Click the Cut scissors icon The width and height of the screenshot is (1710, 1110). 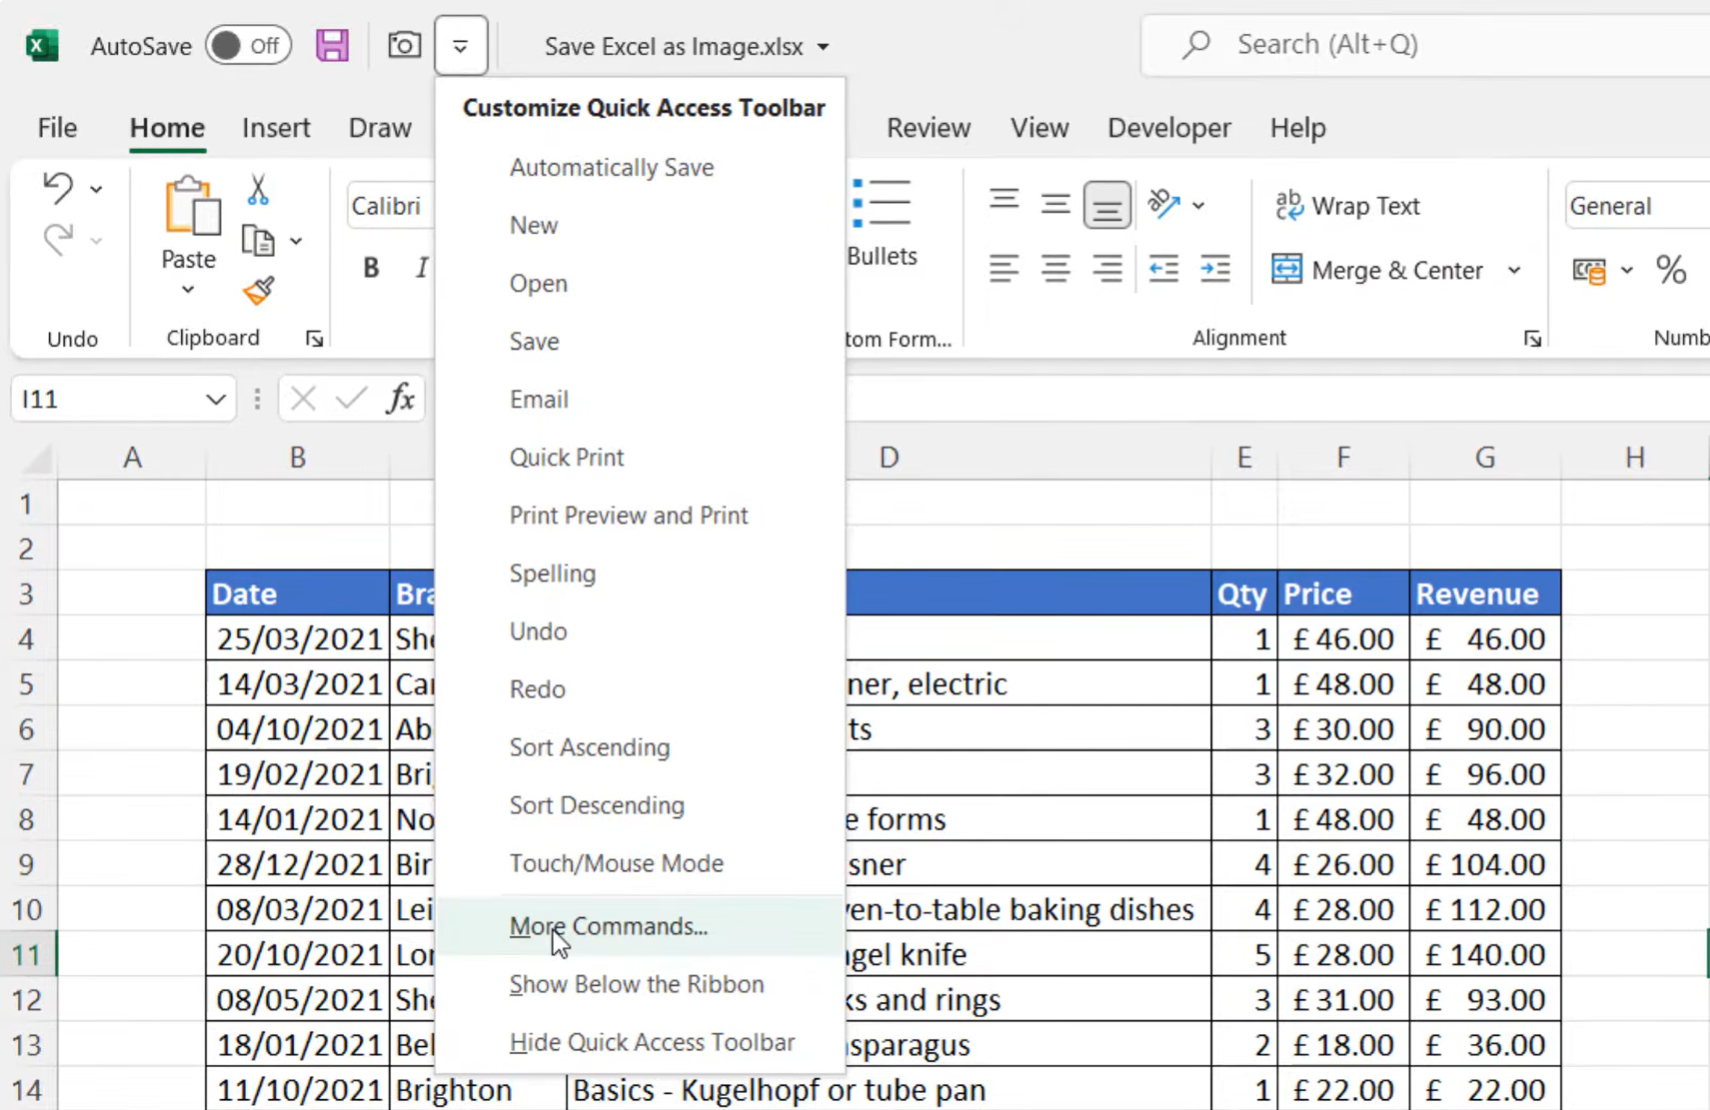(258, 189)
